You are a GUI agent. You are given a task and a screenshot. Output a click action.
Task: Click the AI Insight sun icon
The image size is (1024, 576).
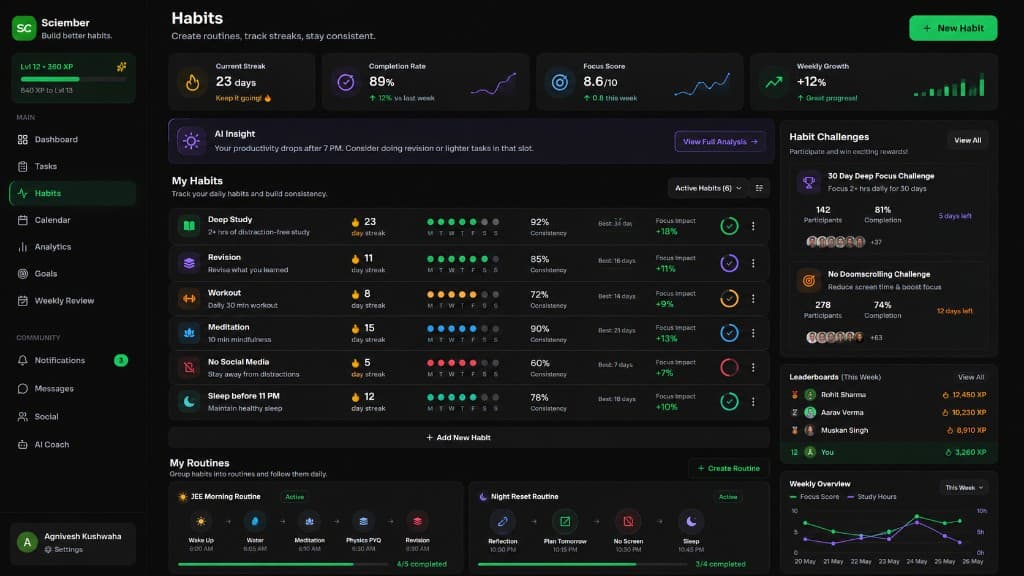pos(191,141)
